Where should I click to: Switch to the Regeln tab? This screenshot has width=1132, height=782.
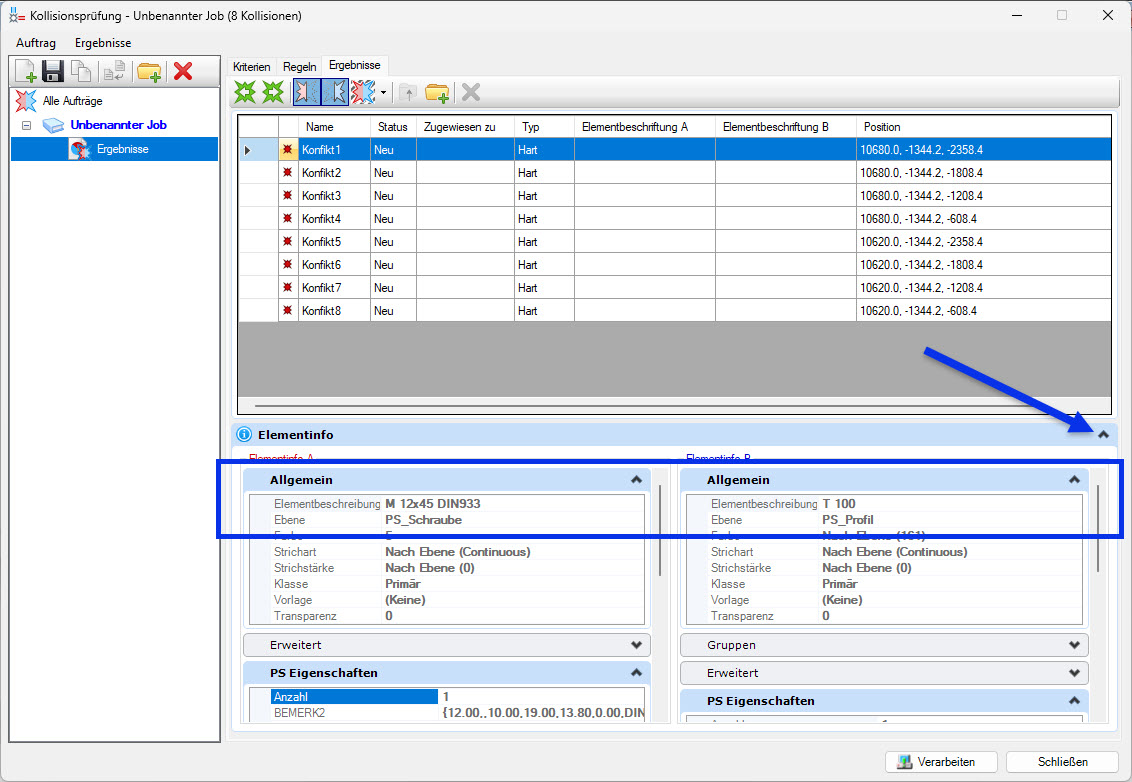click(x=300, y=66)
